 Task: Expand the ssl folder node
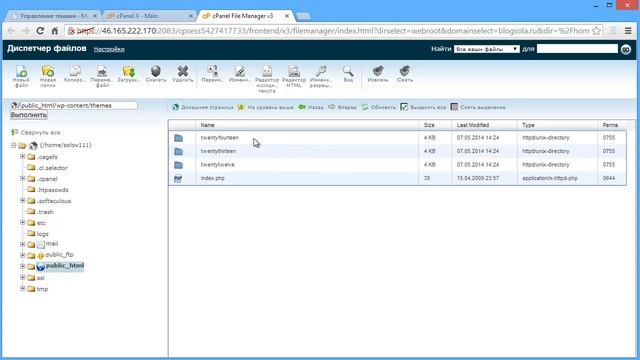click(x=23, y=277)
